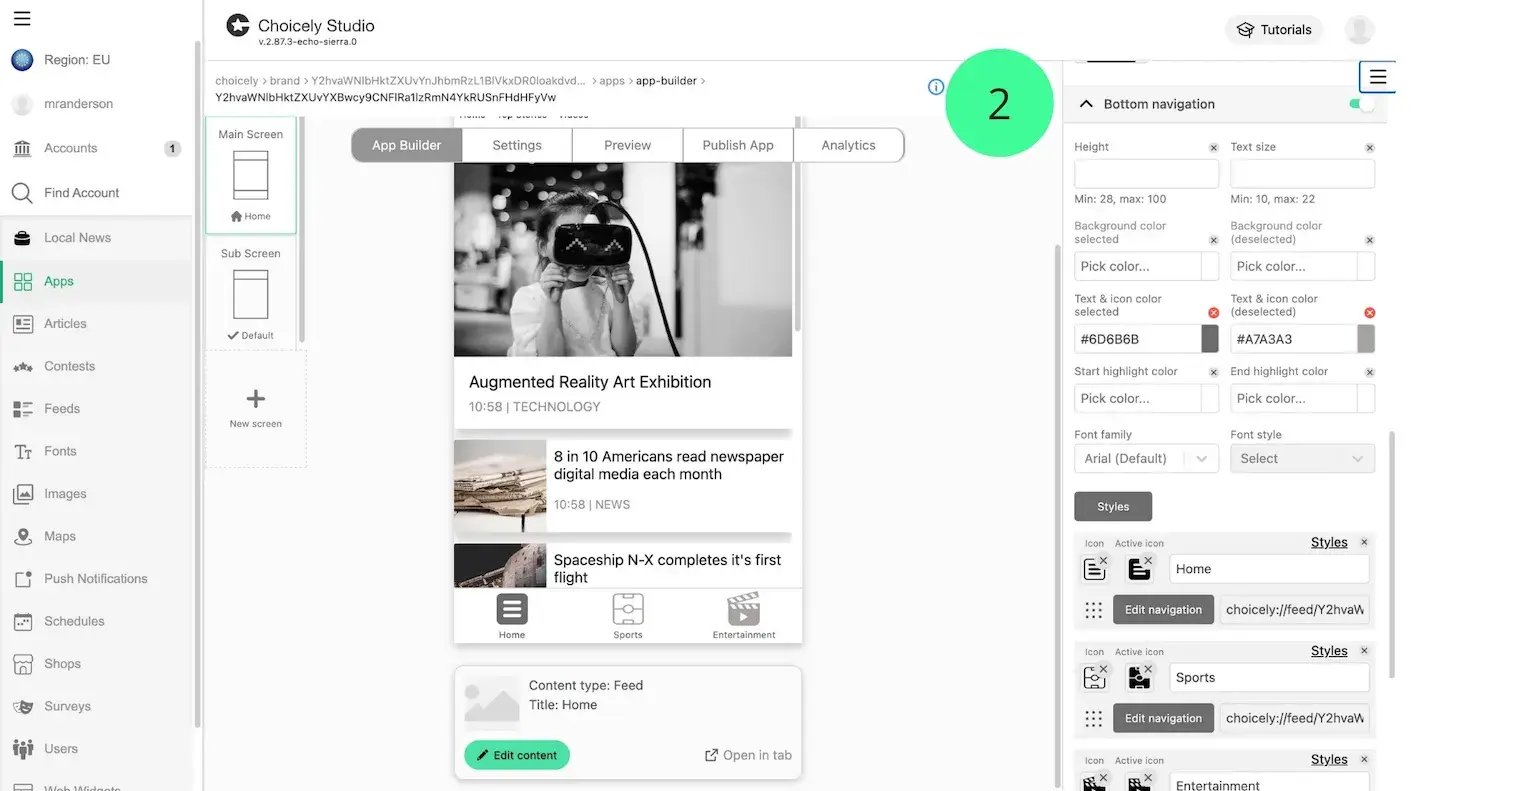
Task: Add a New screen
Action: pyautogui.click(x=256, y=408)
